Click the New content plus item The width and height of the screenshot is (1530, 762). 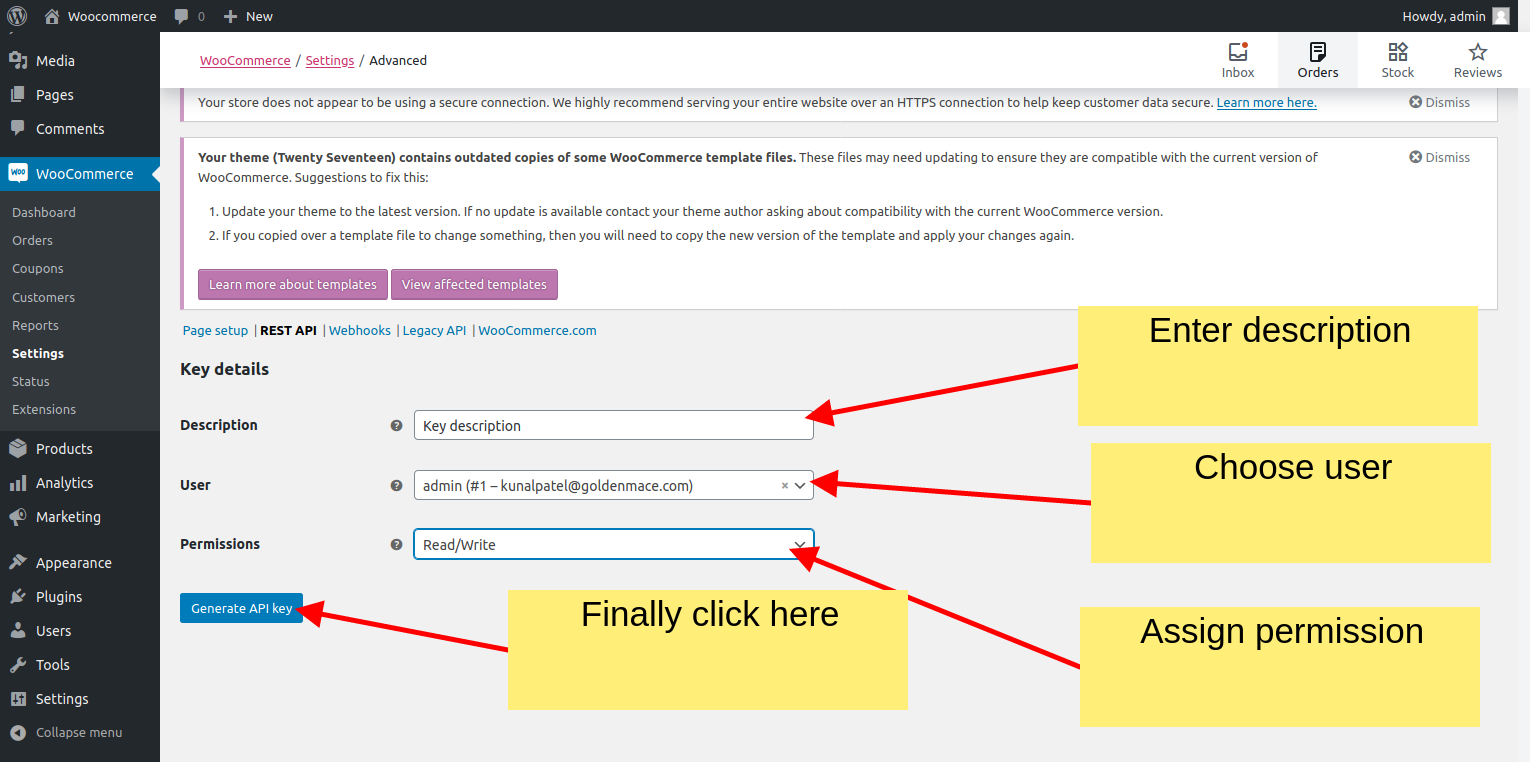(x=248, y=16)
